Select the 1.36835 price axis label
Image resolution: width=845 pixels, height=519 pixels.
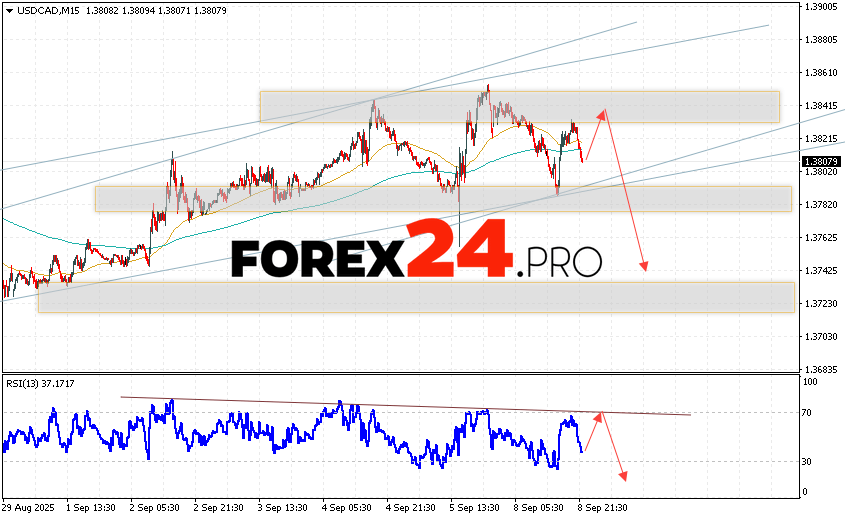coord(821,370)
